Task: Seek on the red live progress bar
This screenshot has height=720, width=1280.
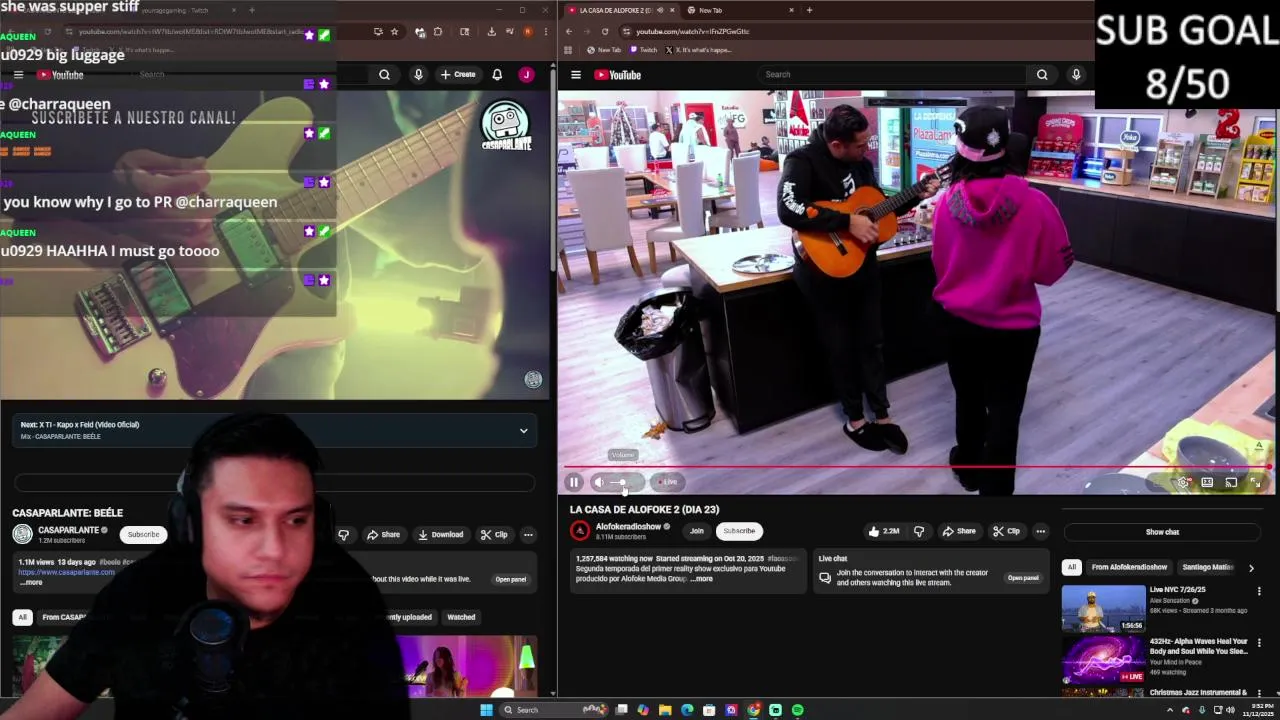Action: pyautogui.click(x=916, y=467)
